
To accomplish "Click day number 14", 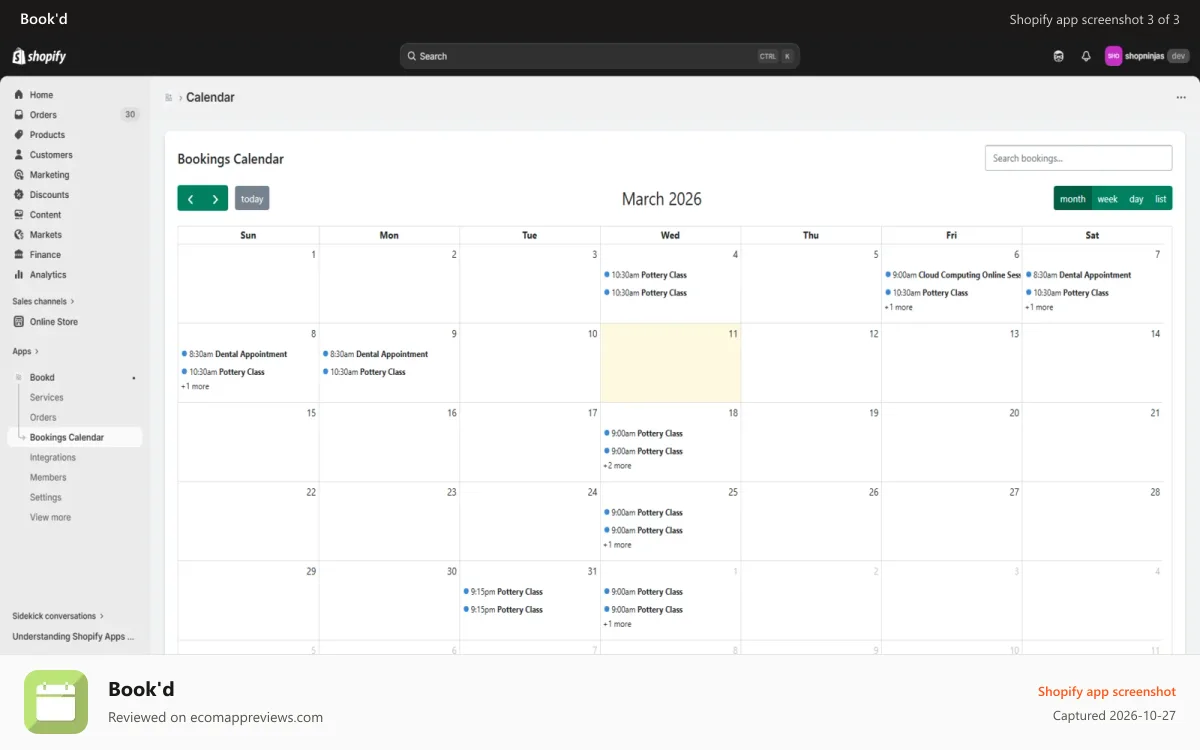I will [1155, 334].
